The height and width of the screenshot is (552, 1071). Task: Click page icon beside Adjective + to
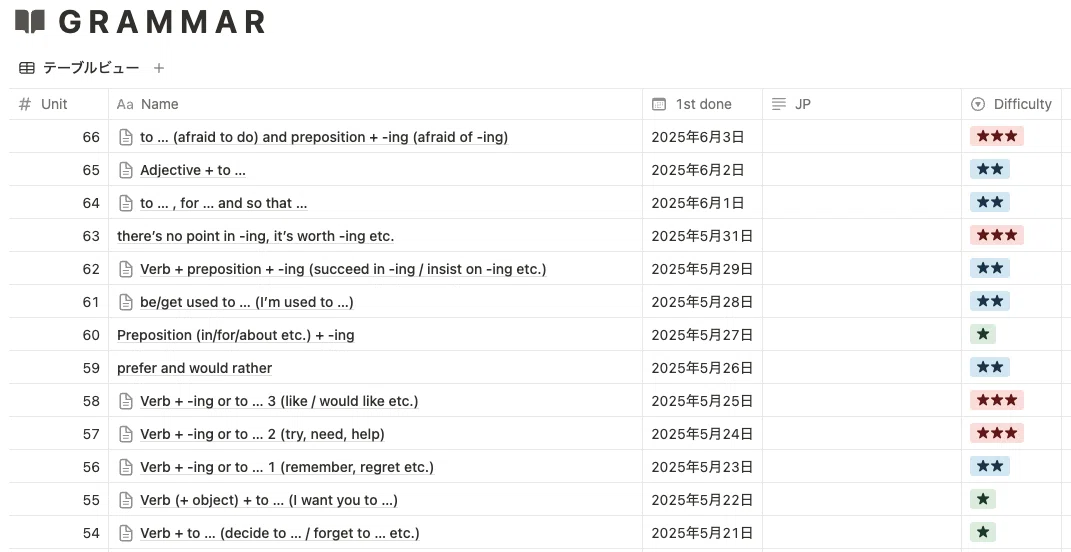pos(126,170)
